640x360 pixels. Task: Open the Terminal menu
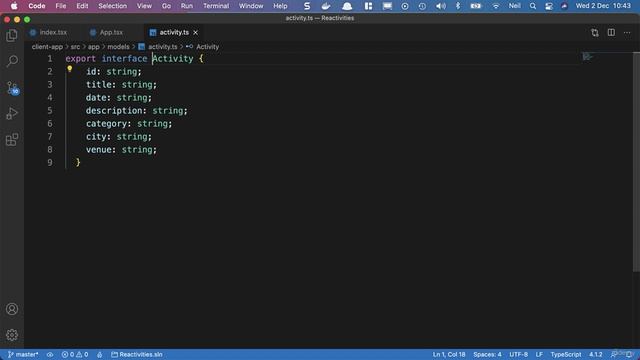216,6
